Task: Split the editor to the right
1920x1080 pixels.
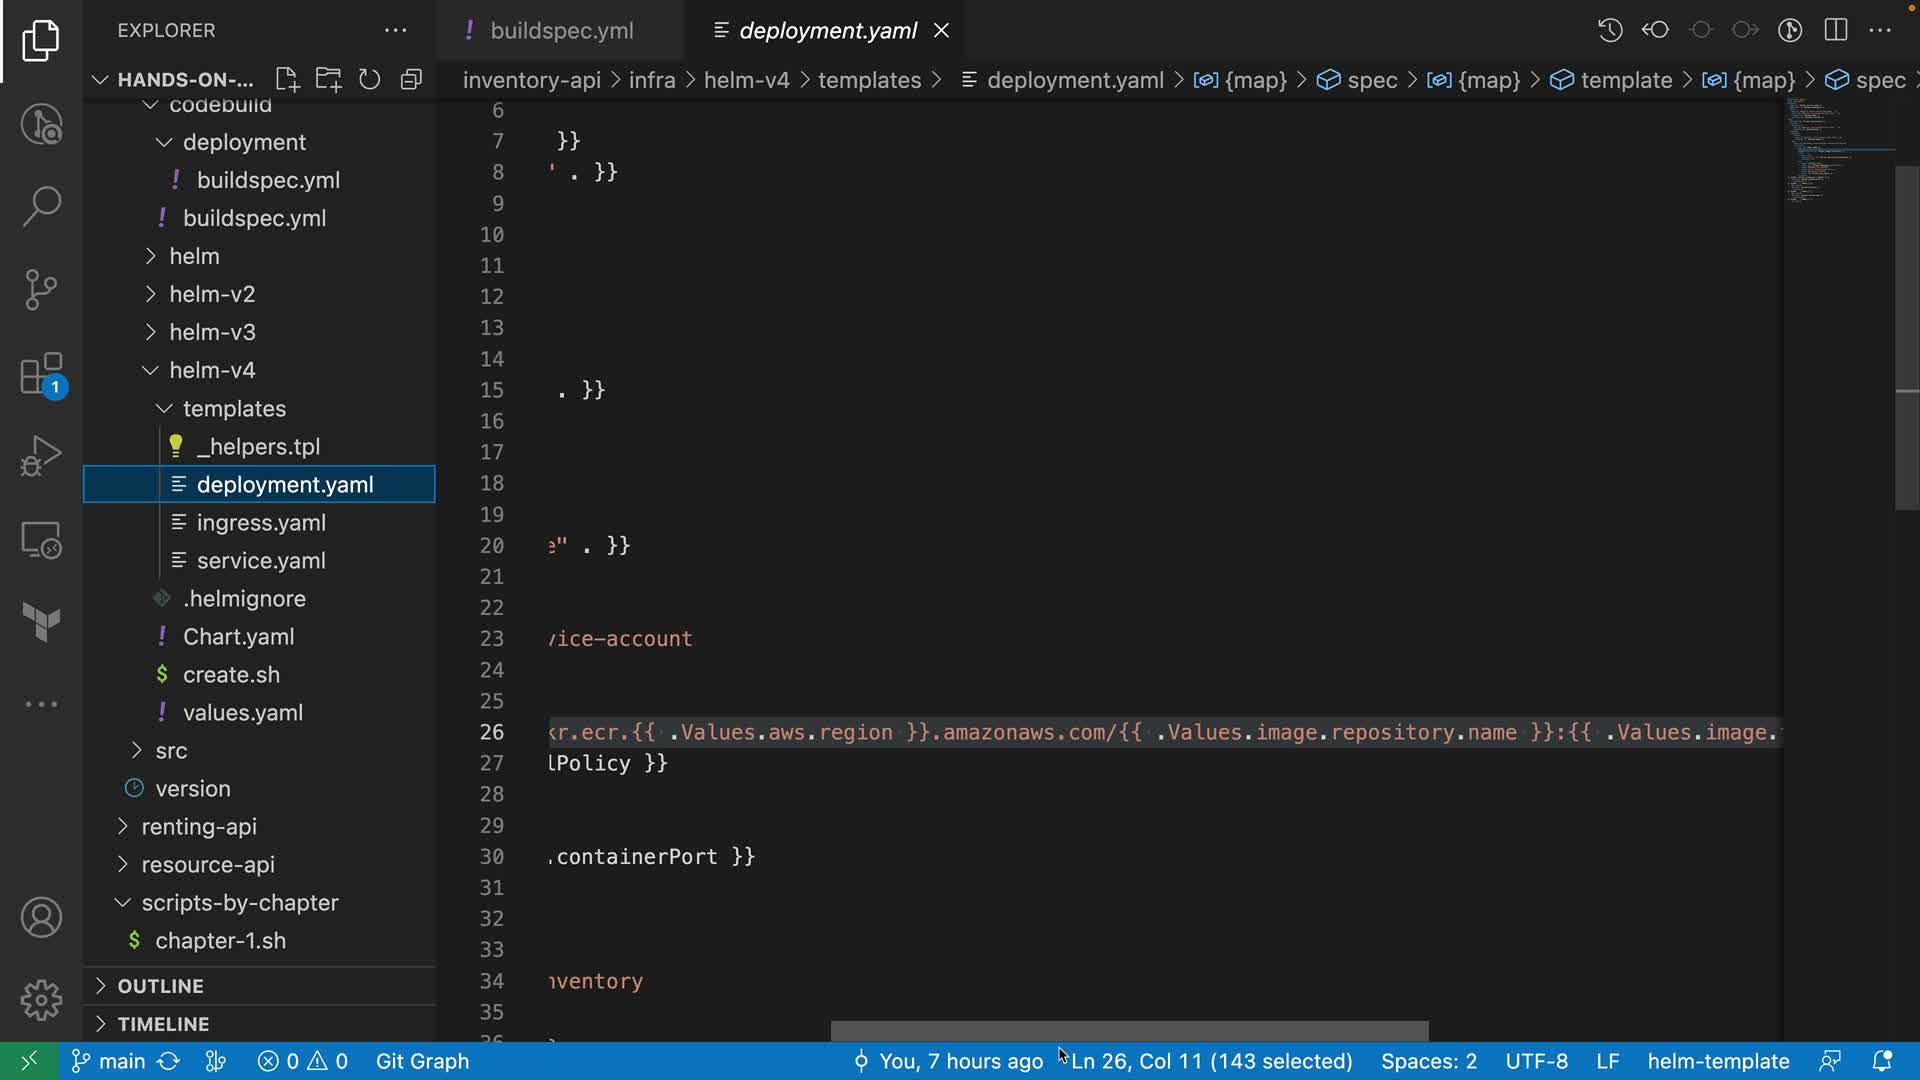Action: click(x=1836, y=30)
